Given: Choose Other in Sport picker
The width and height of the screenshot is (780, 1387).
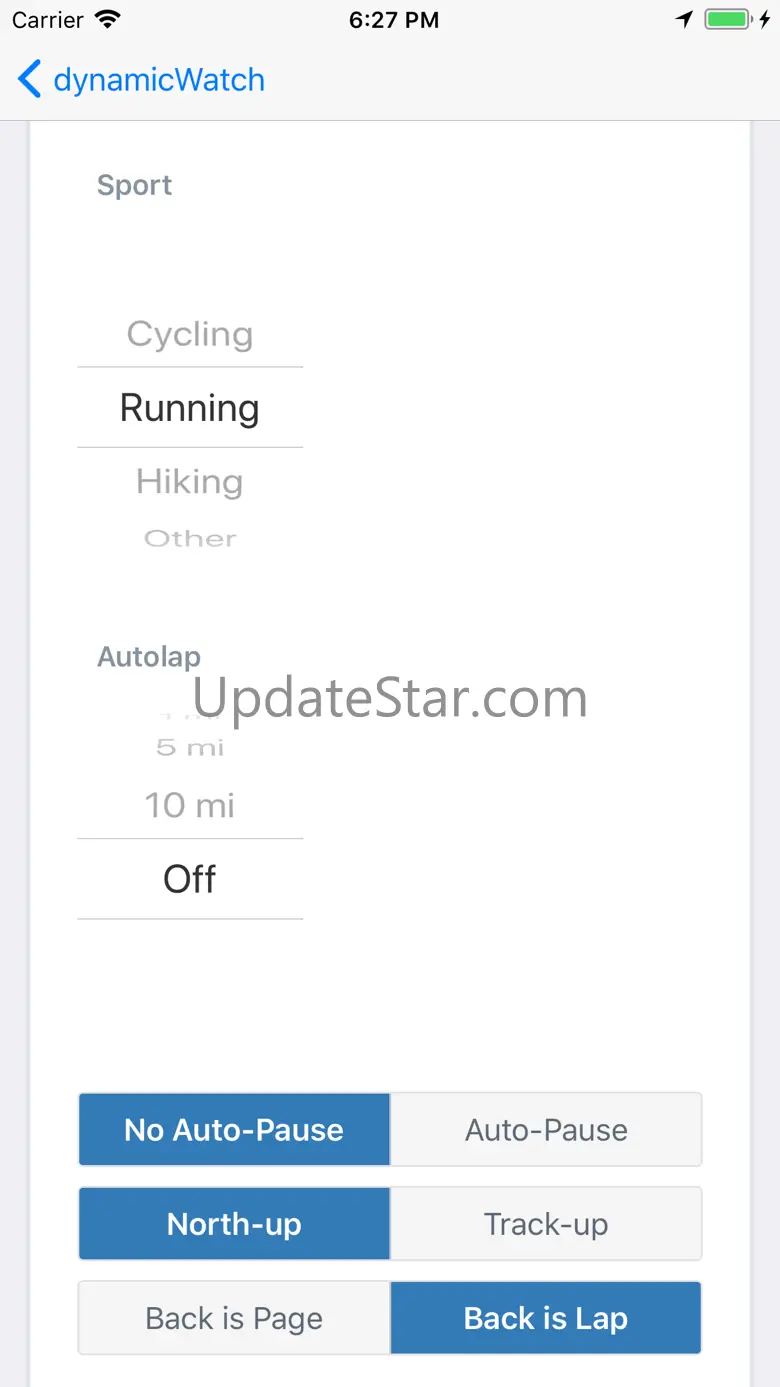Looking at the screenshot, I should click(190, 539).
